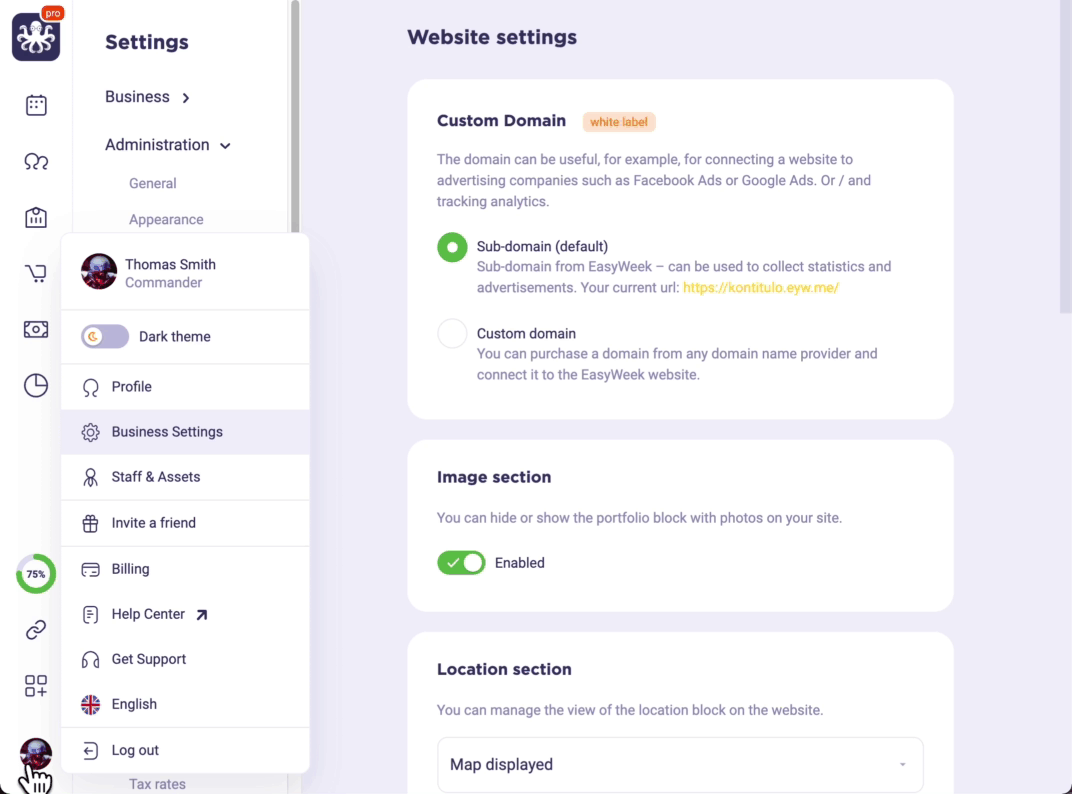
Task: Open the shopping cart icon
Action: click(x=36, y=273)
